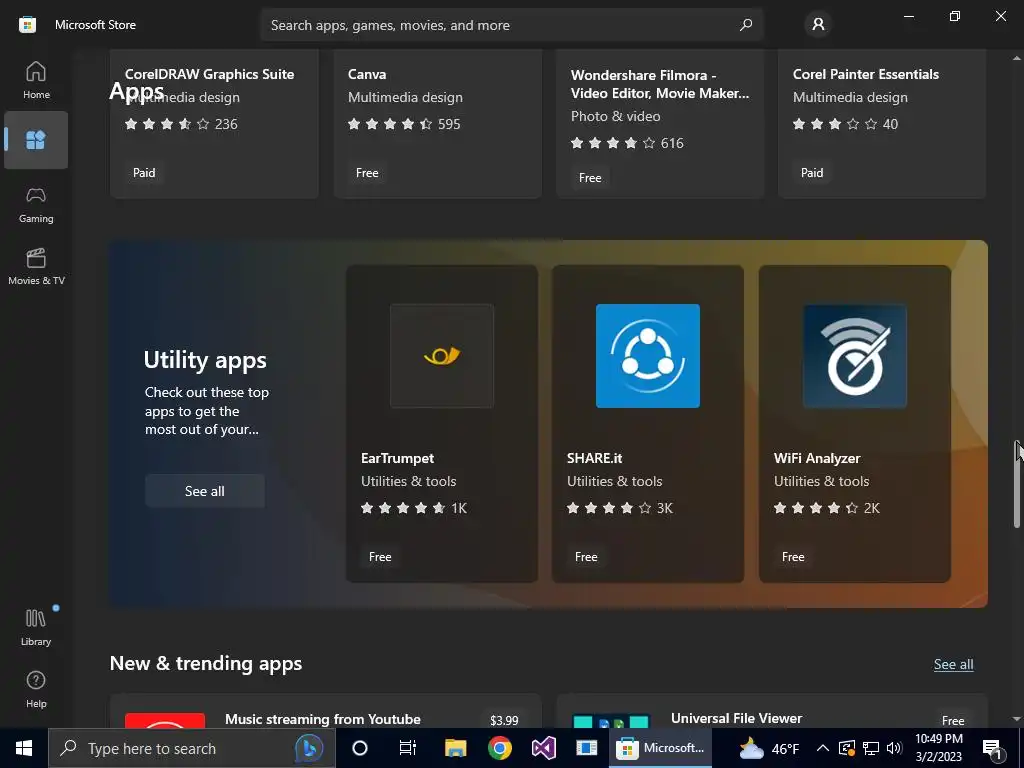Click See all under Utility apps
The height and width of the screenshot is (768, 1024).
(x=204, y=491)
